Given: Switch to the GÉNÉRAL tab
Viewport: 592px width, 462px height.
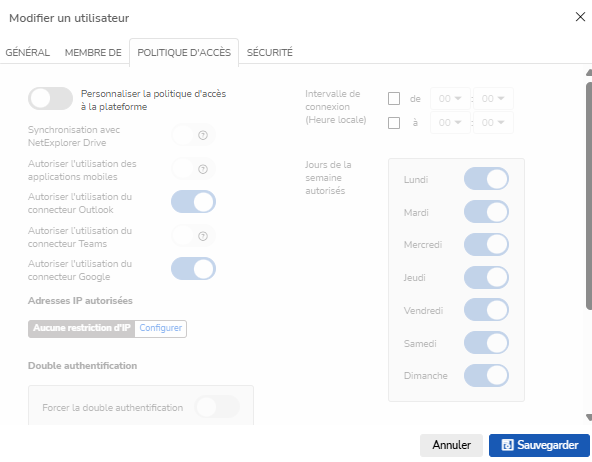Looking at the screenshot, I should (x=28, y=52).
